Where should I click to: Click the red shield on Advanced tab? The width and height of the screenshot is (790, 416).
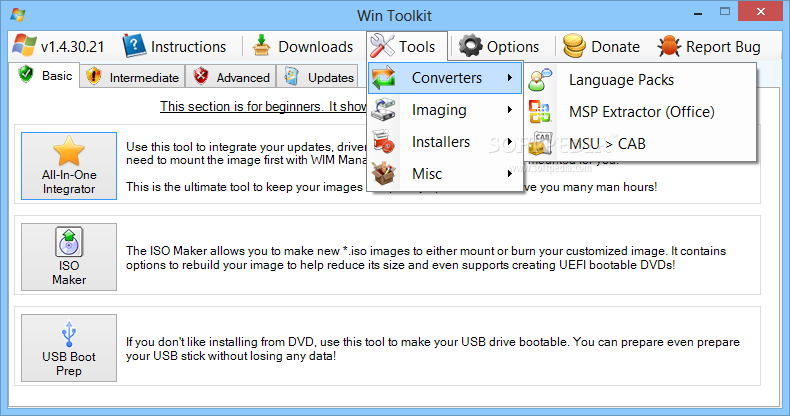pos(201,77)
